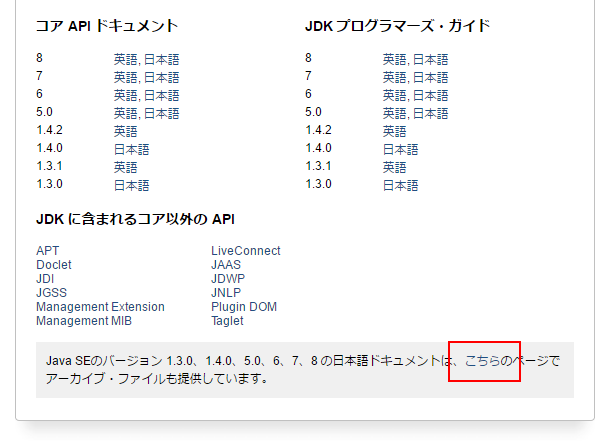604x446 pixels.
Task: Open 英語 link for Core API version 1.3.1
Action: (125, 167)
